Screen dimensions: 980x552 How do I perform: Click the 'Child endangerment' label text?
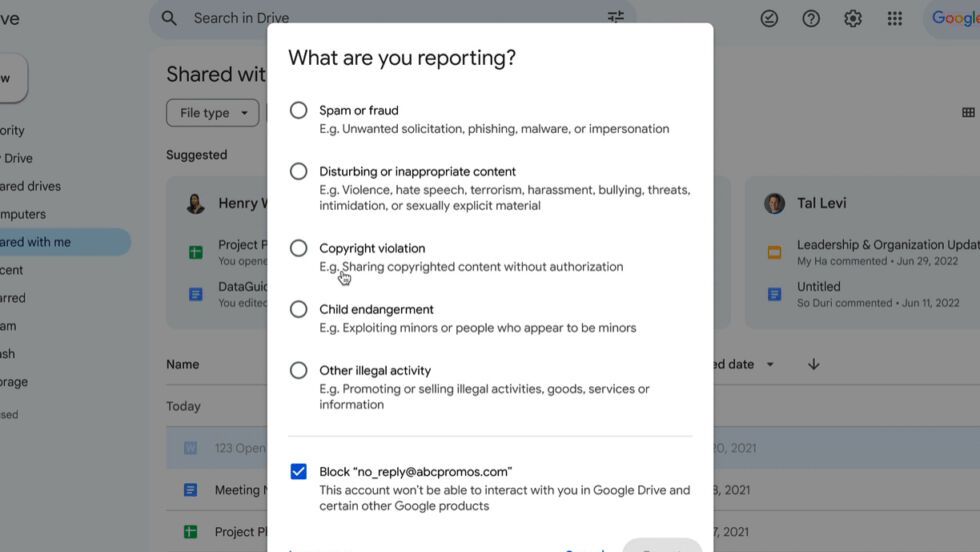[x=376, y=309]
